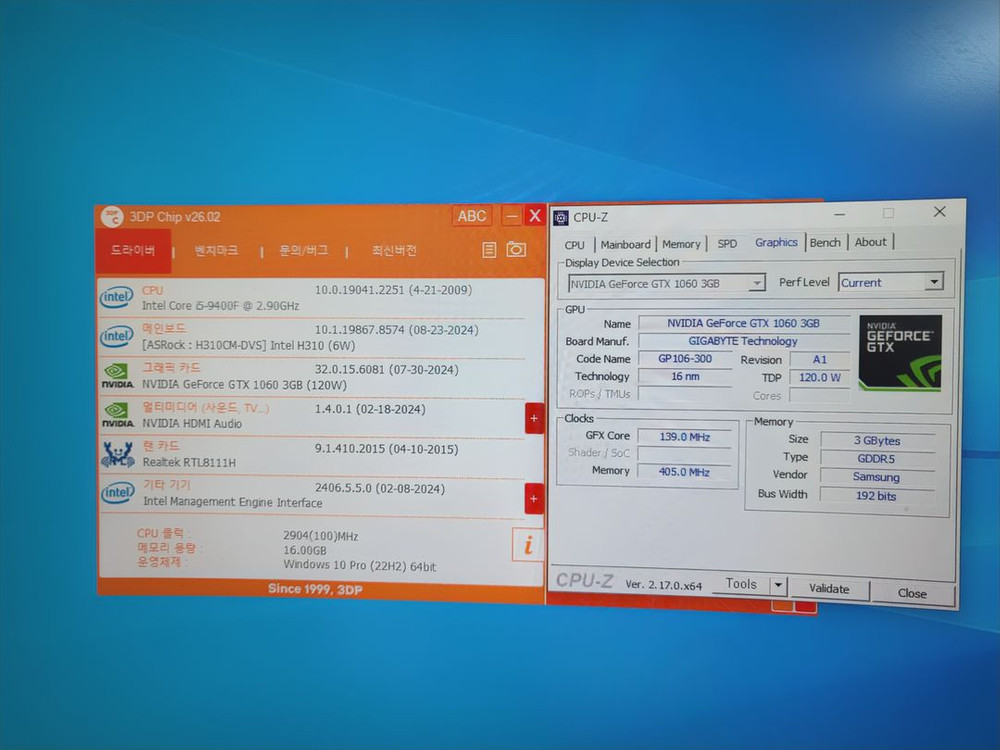
Task: Click the 랜 카드 driver link
Action: tap(161, 446)
